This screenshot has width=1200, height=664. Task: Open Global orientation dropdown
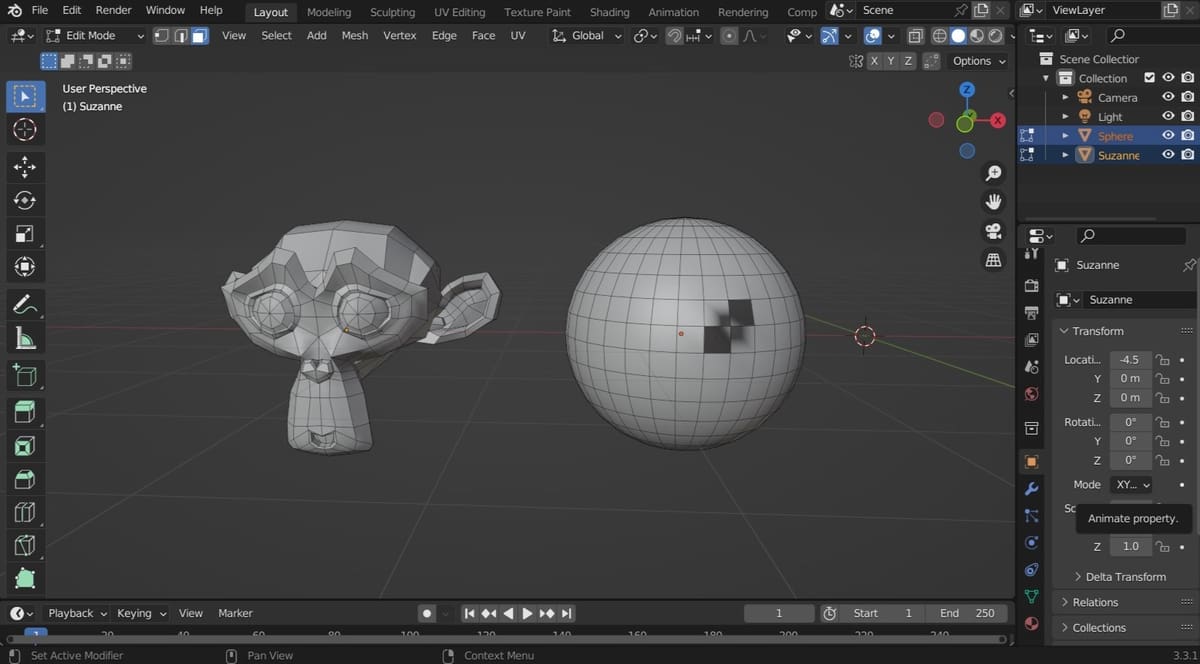587,35
